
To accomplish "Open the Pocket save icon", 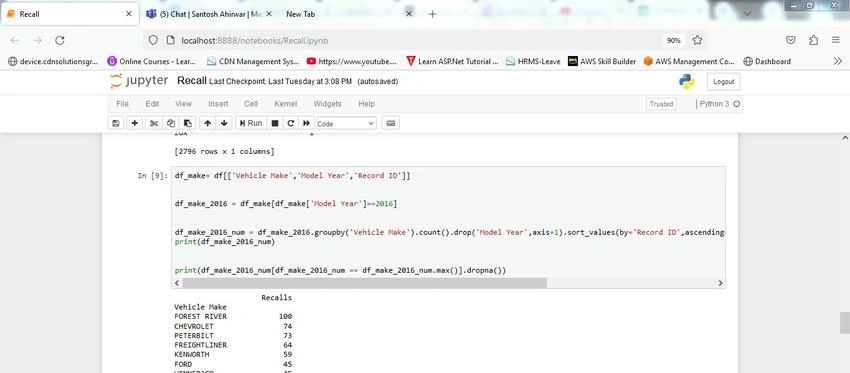I will point(791,40).
